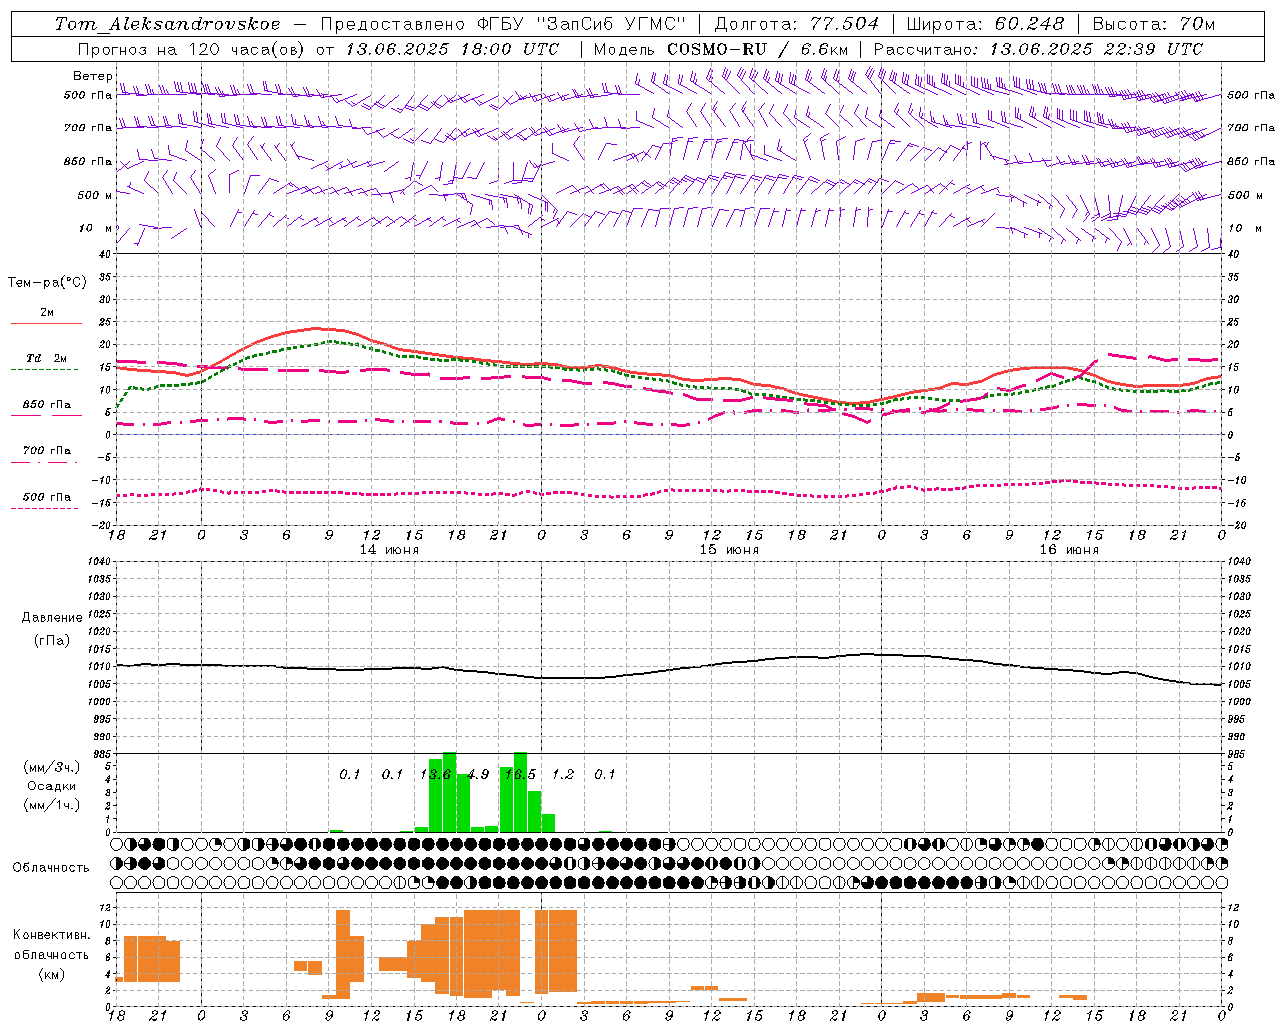
Task: Click the 40 value on the left temperature axis
Action: [105, 254]
